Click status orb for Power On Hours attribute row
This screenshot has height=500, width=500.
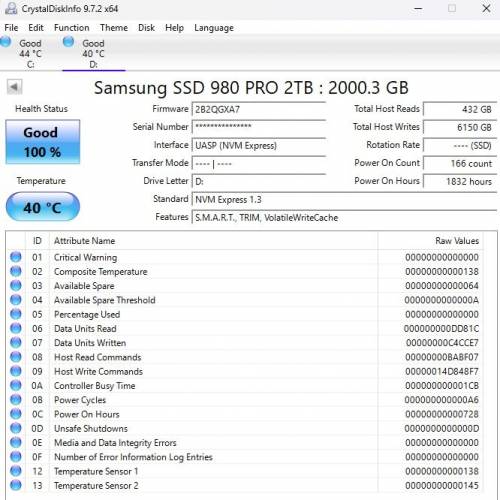(16, 414)
